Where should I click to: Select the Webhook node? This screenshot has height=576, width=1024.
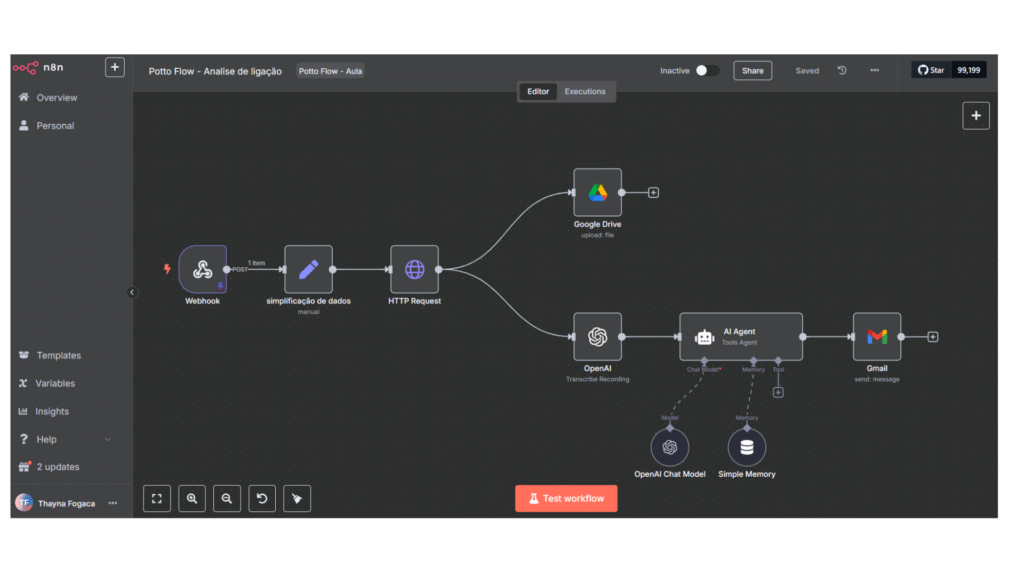pos(202,269)
